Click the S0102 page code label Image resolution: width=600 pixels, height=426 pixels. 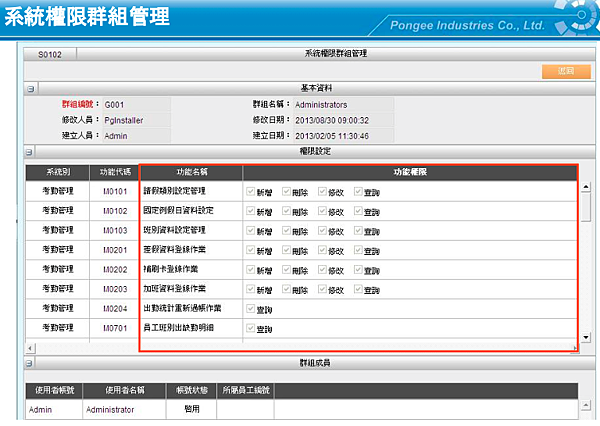point(50,55)
